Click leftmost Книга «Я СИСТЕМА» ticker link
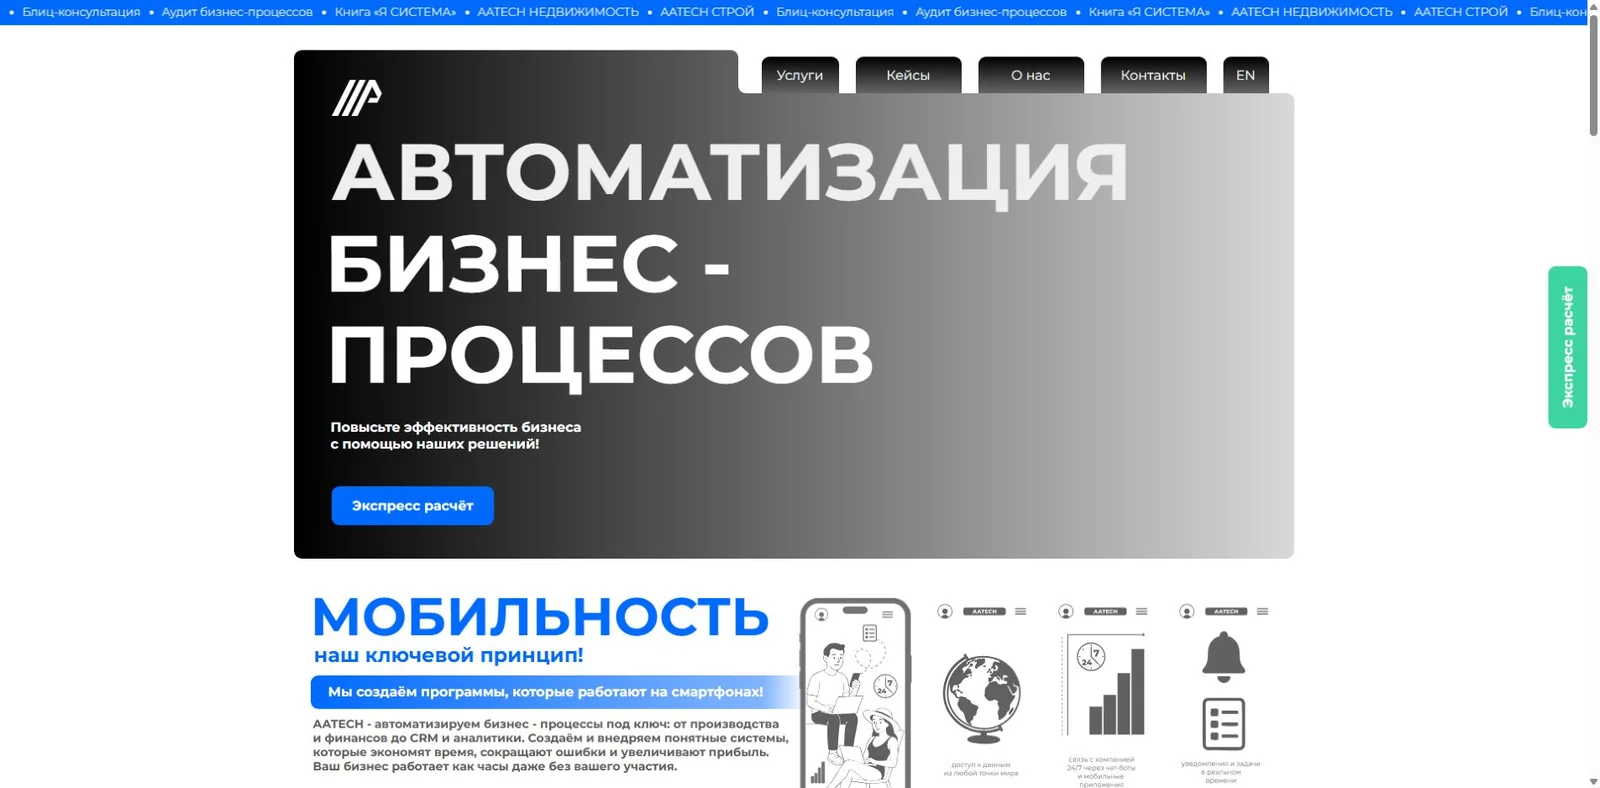Viewport: 1600px width, 788px height. [395, 12]
